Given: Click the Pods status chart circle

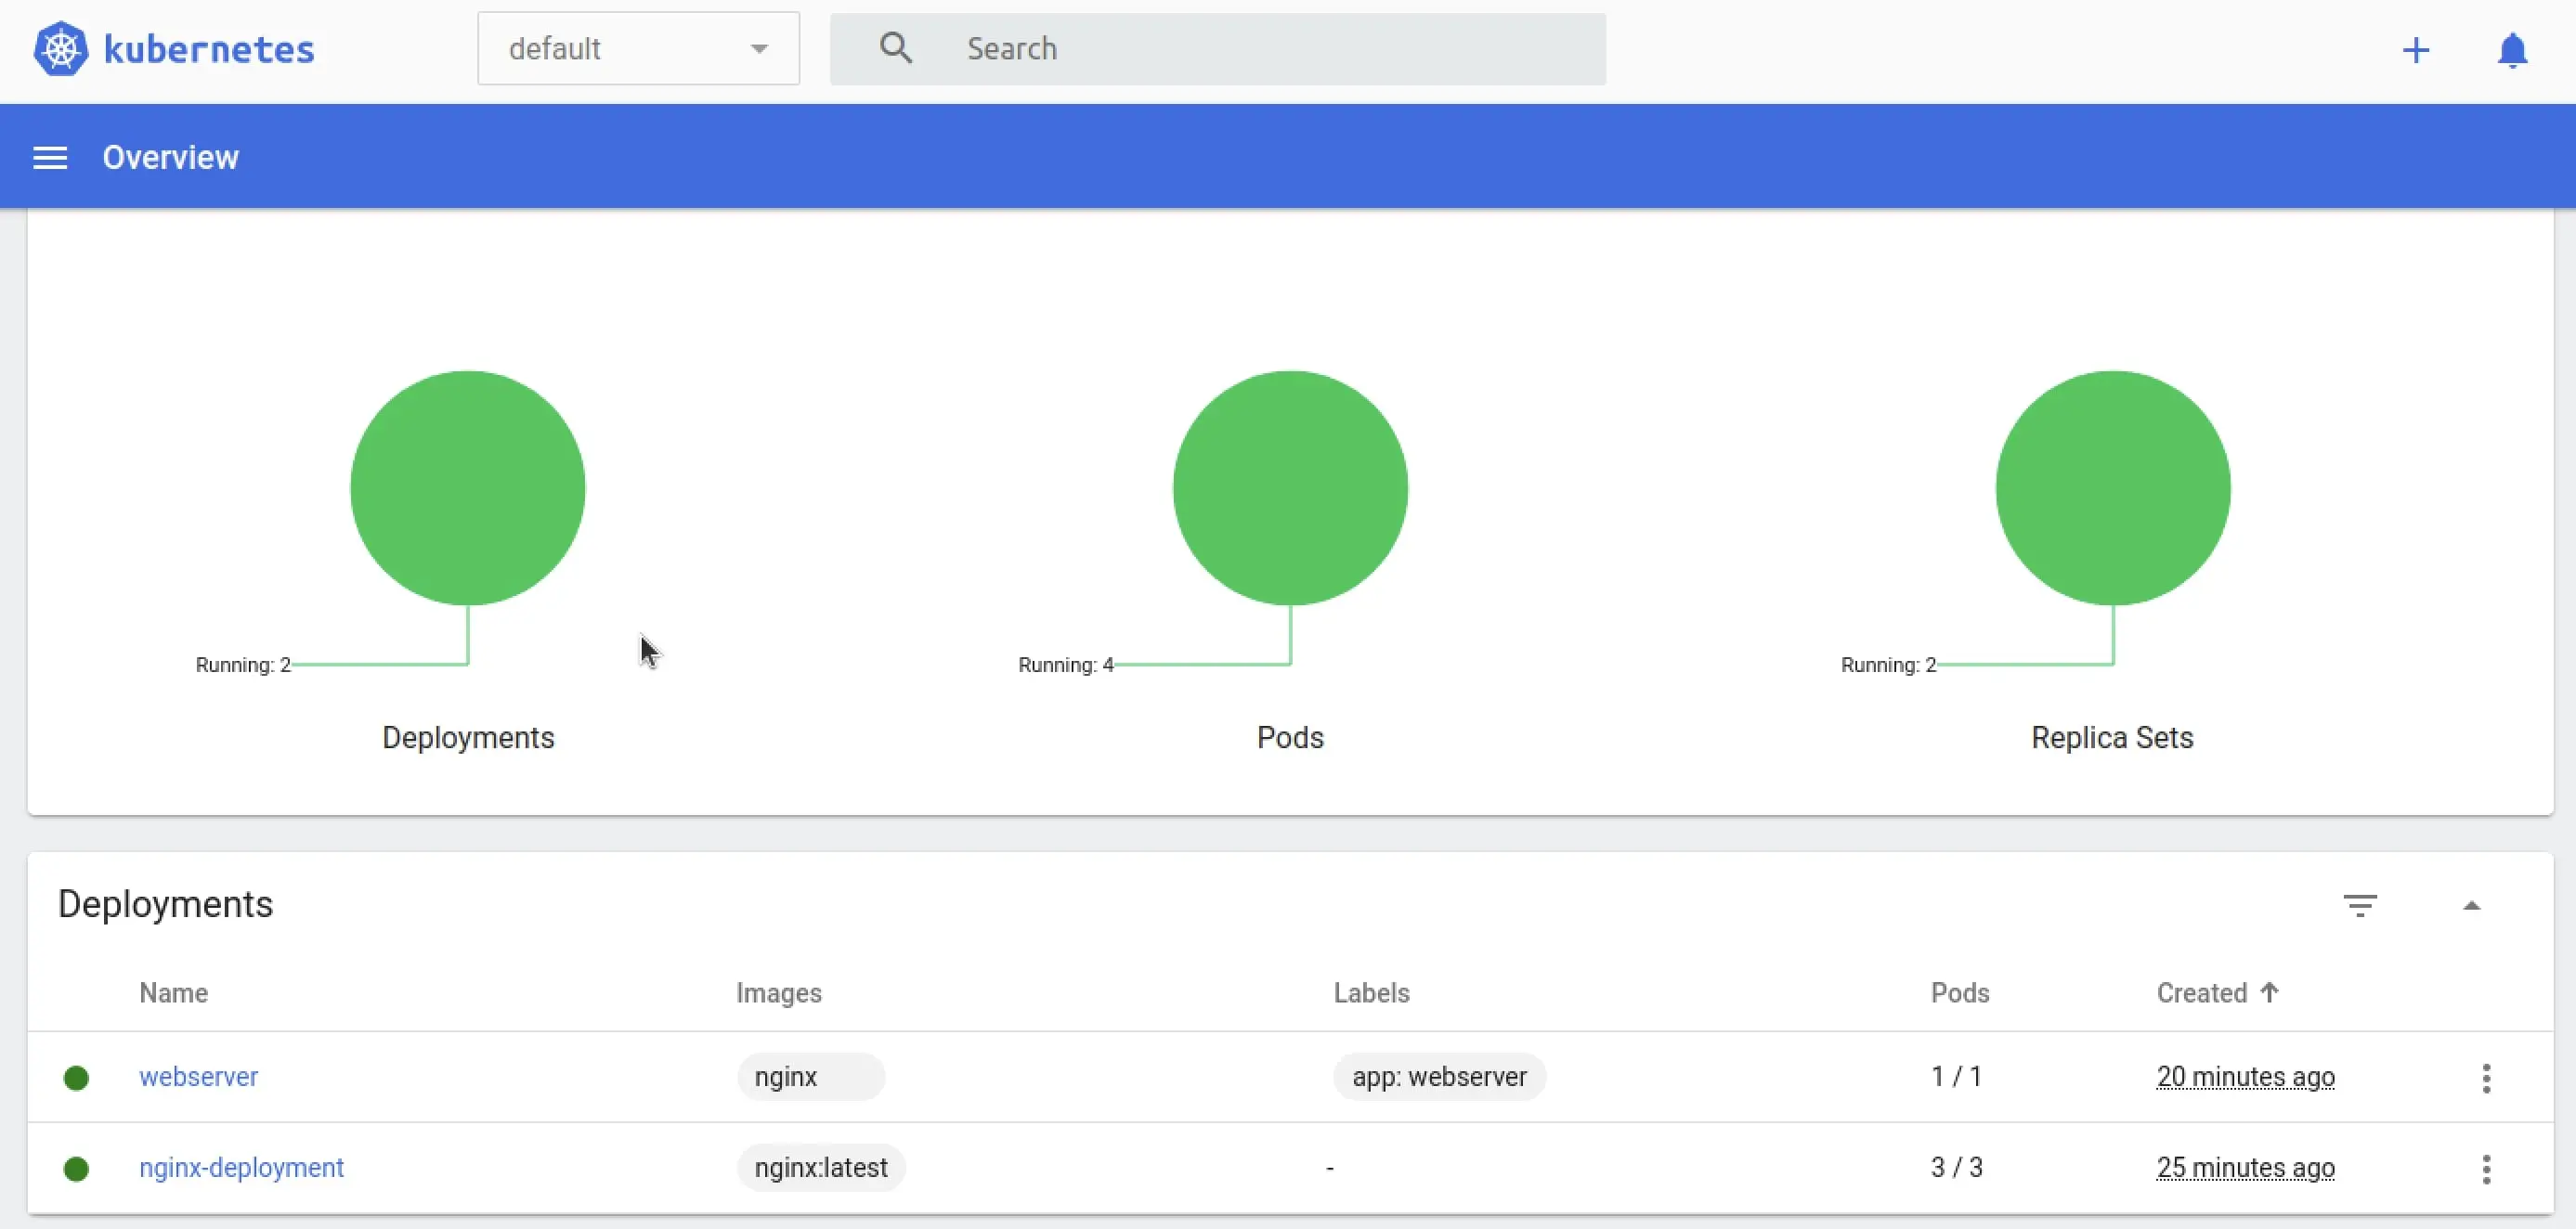Looking at the screenshot, I should [x=1289, y=489].
